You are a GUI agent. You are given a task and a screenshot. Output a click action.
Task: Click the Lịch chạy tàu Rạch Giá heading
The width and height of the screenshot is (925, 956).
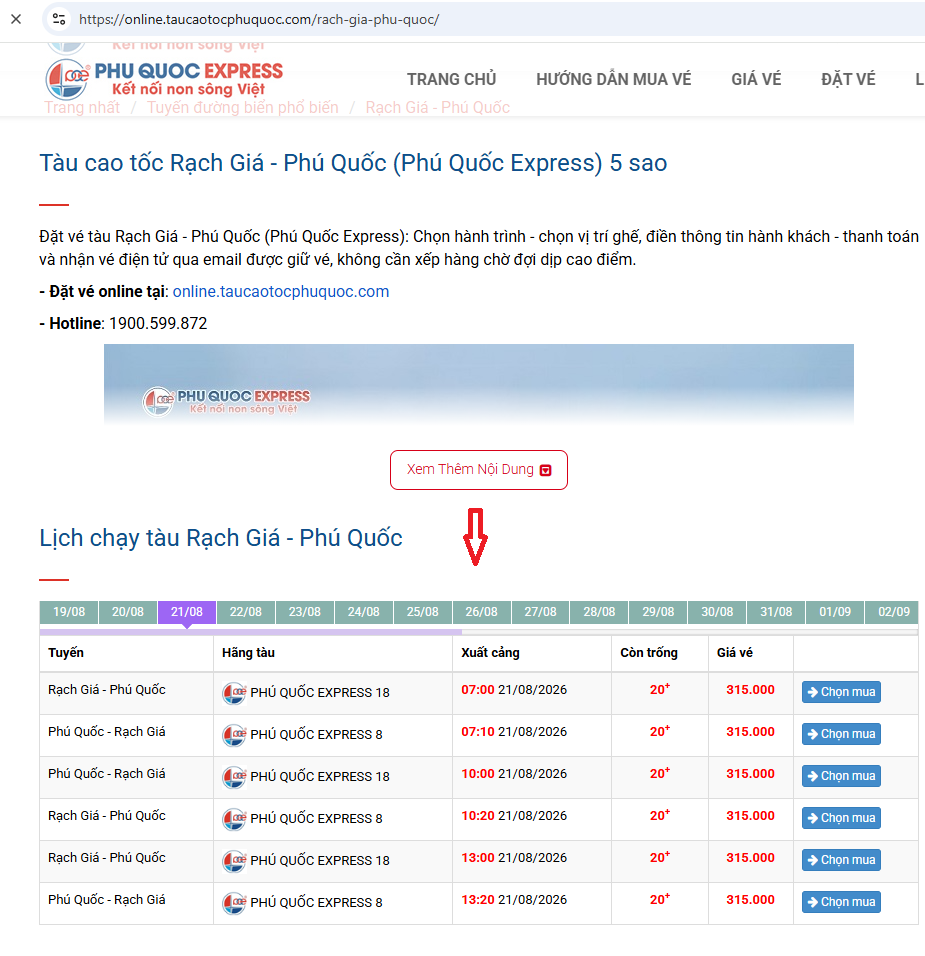221,538
